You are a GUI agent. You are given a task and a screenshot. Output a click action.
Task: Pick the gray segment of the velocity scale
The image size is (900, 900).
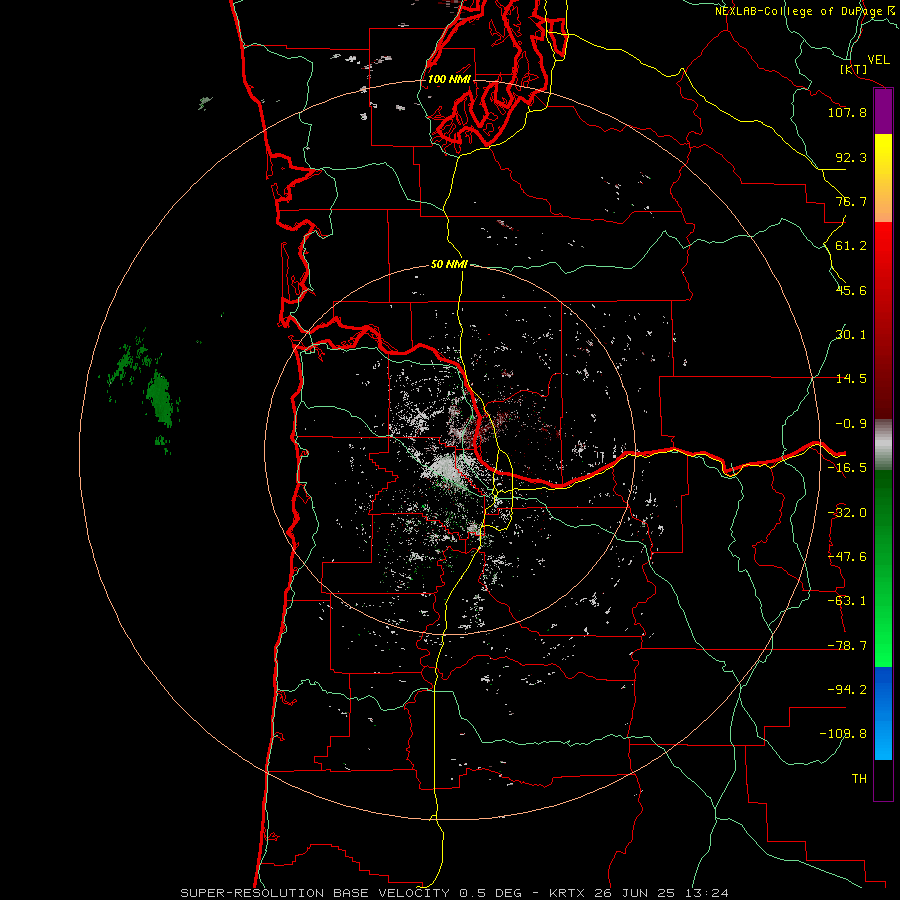pos(883,445)
